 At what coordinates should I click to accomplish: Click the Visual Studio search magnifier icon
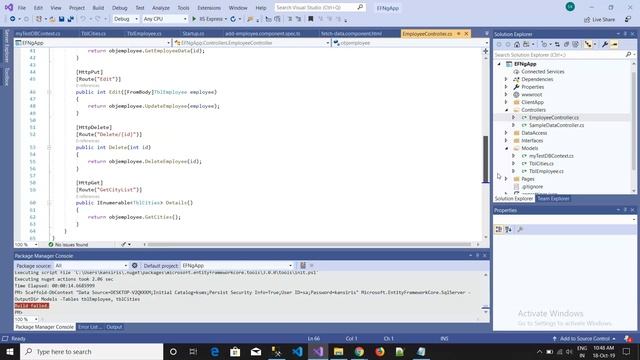(360, 7)
